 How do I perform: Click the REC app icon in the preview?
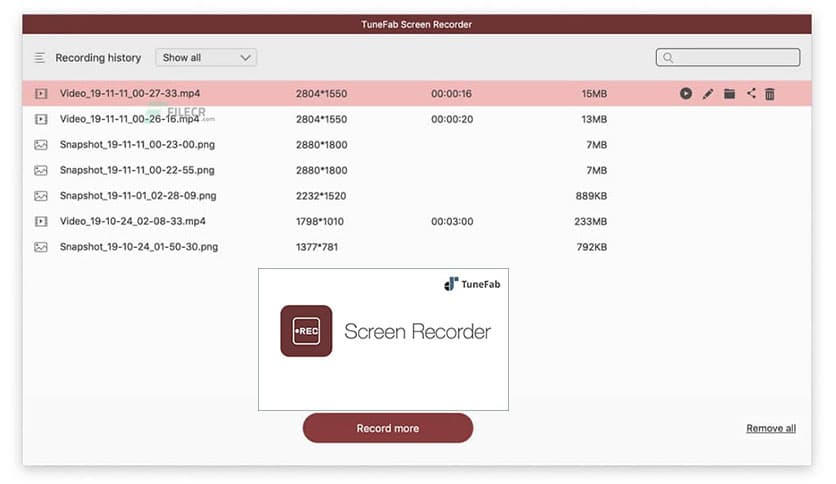click(x=306, y=331)
